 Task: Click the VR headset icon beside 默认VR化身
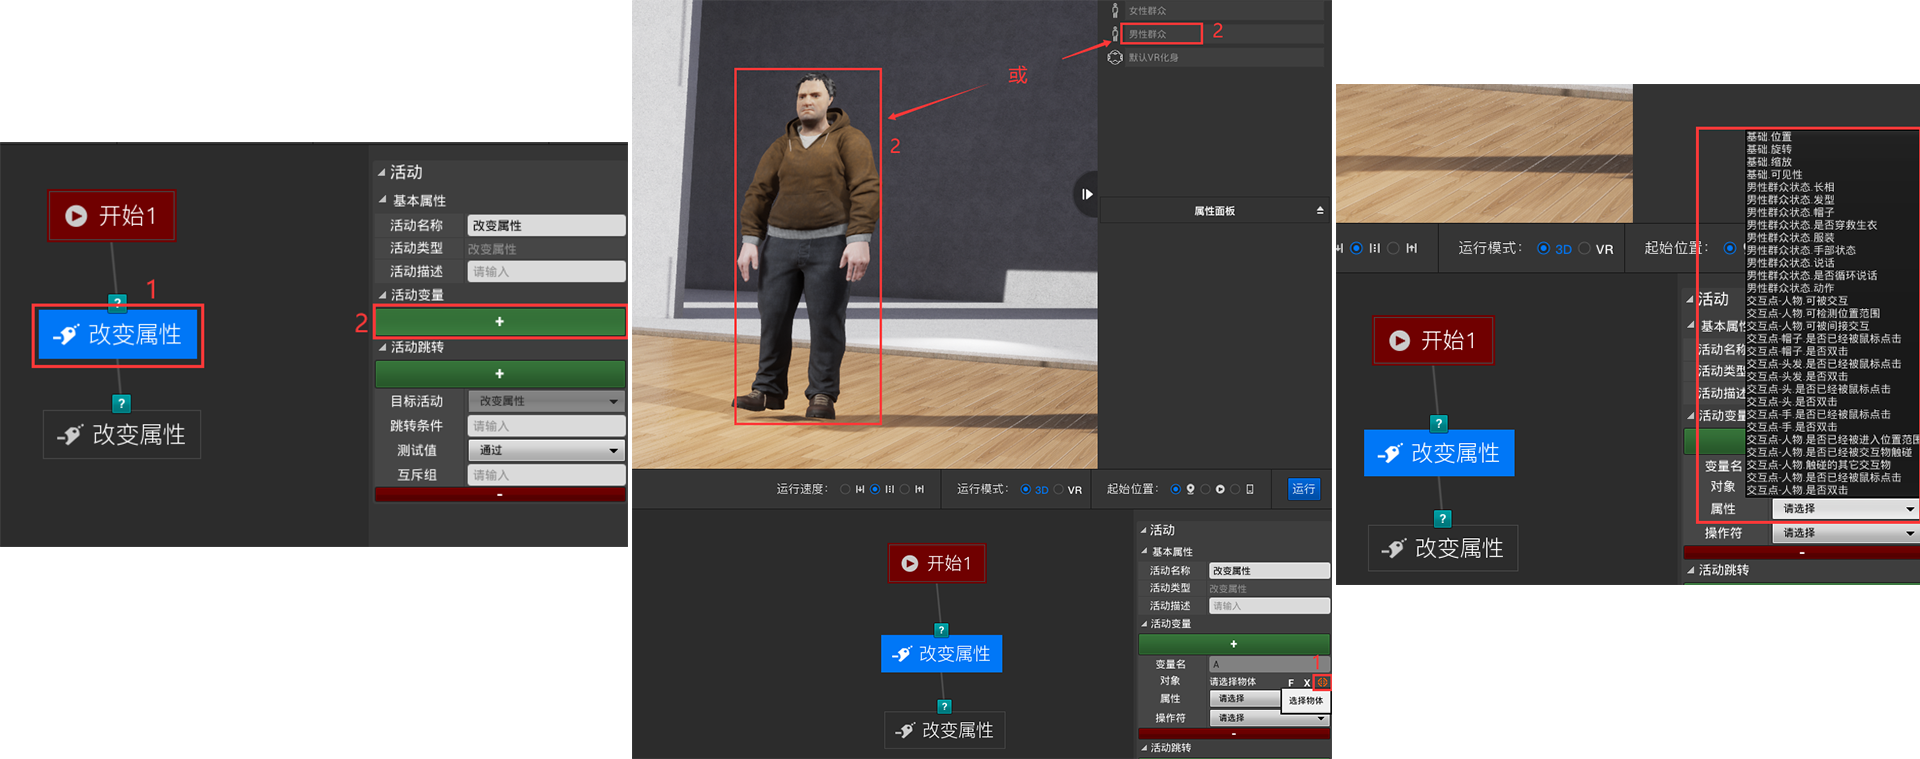1115,57
